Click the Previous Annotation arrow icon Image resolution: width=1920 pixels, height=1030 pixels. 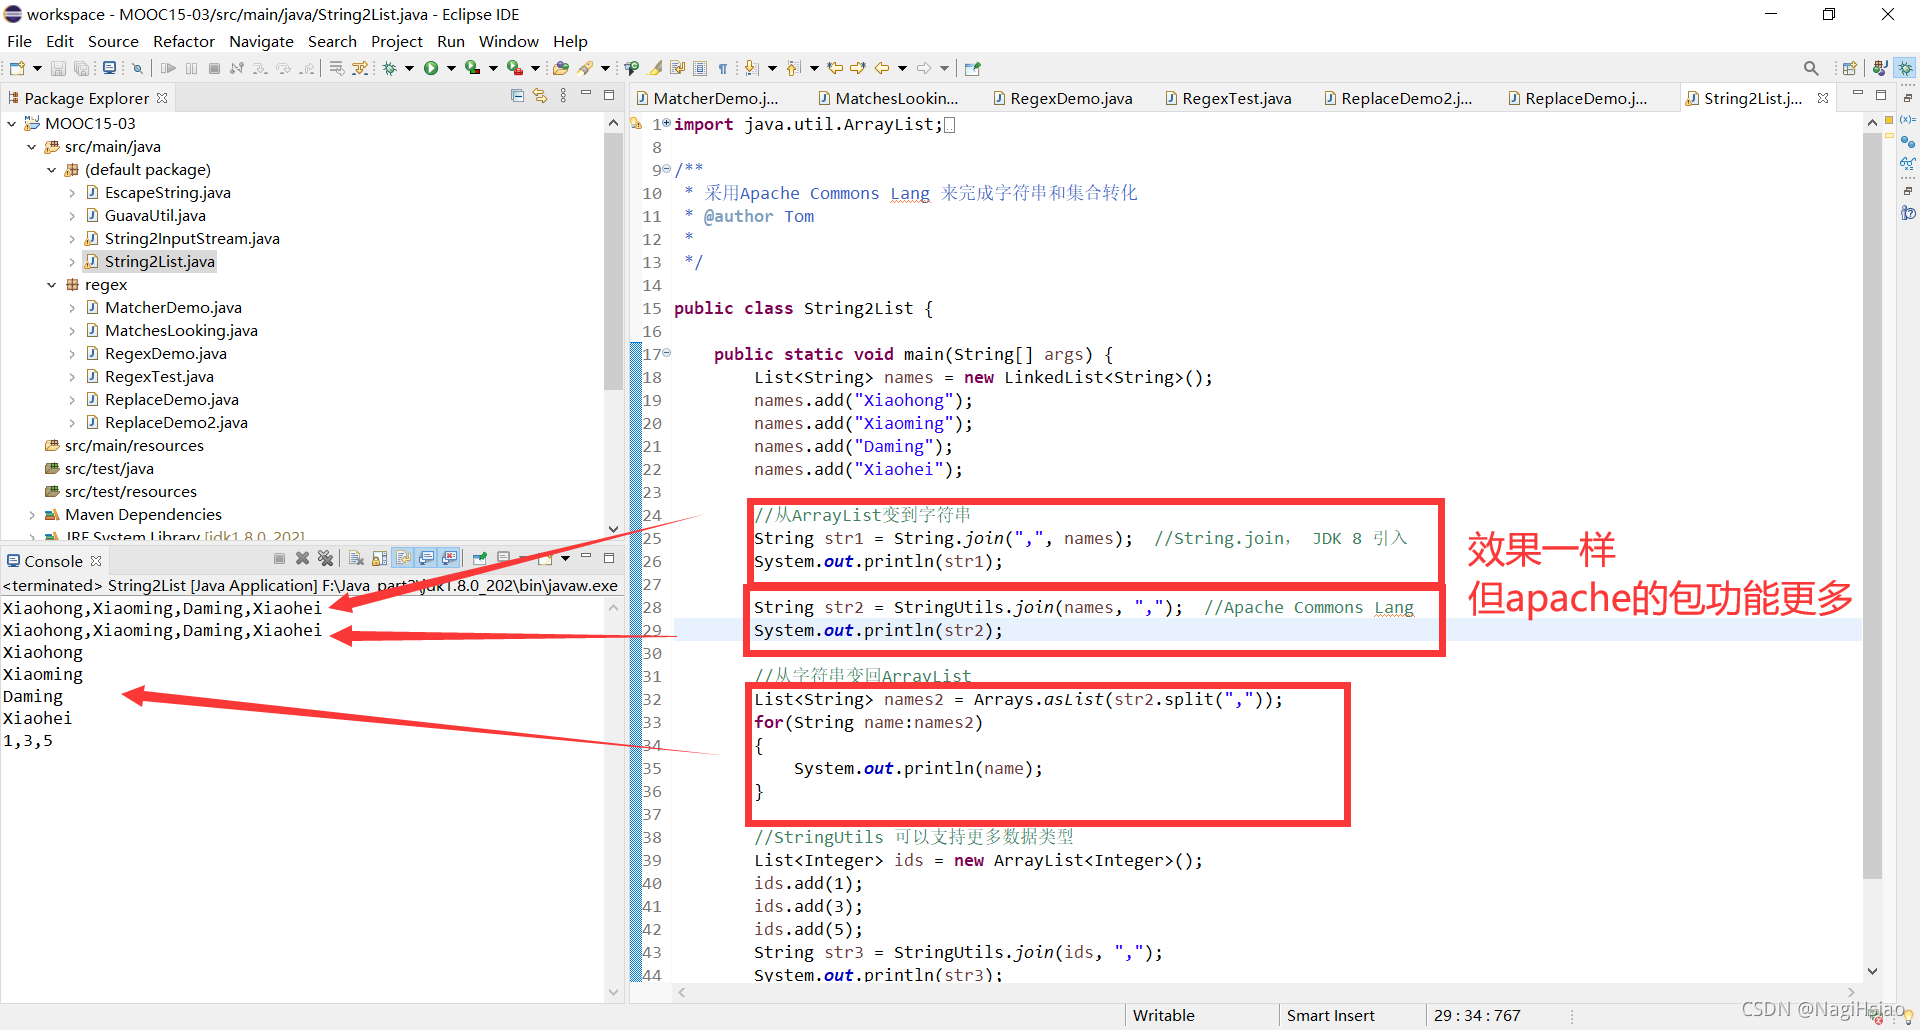pos(793,68)
